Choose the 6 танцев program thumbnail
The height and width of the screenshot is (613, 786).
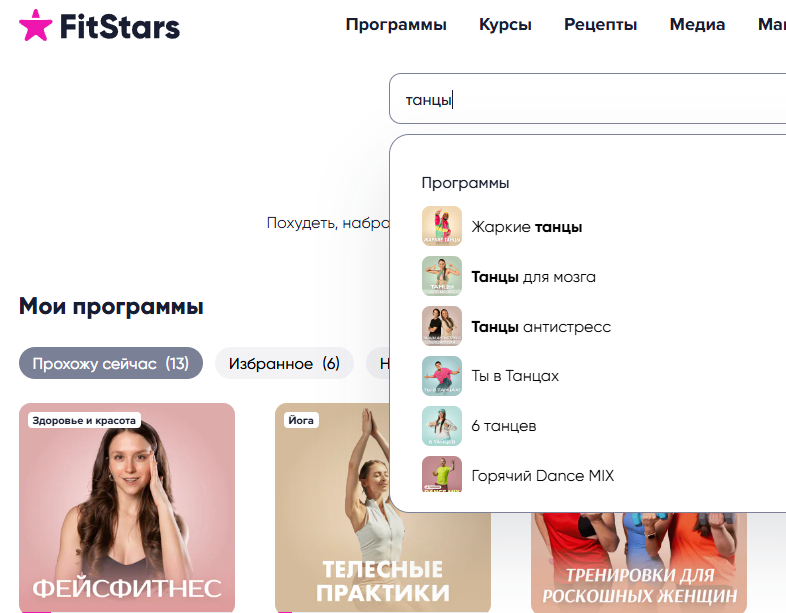442,426
